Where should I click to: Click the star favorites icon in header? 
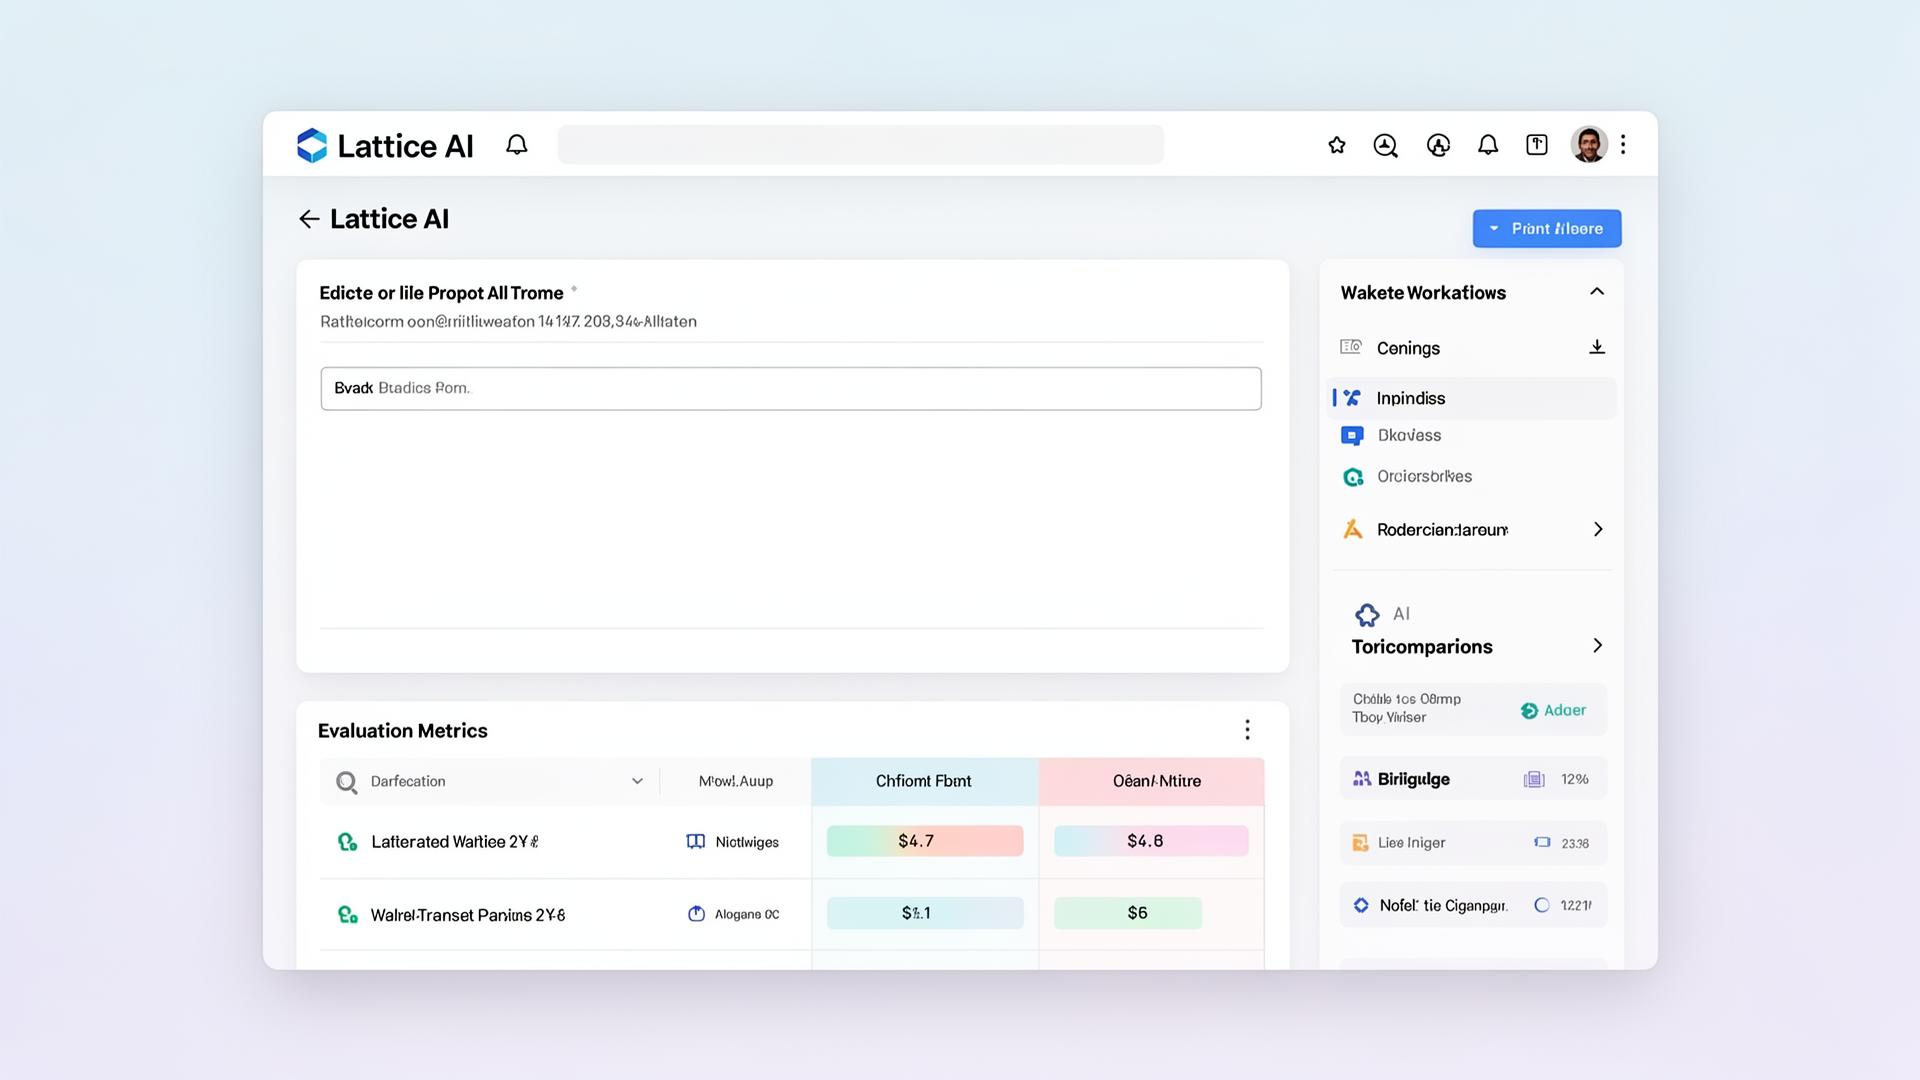point(1337,145)
